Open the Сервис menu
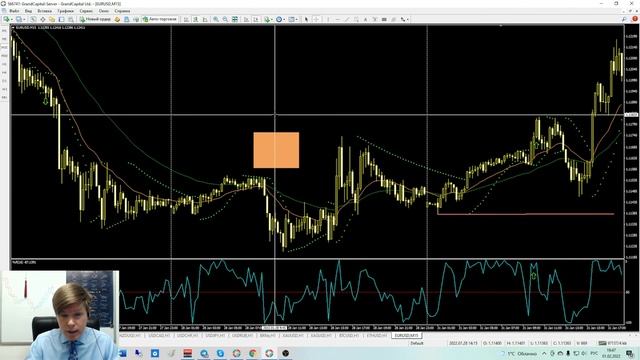 86,11
